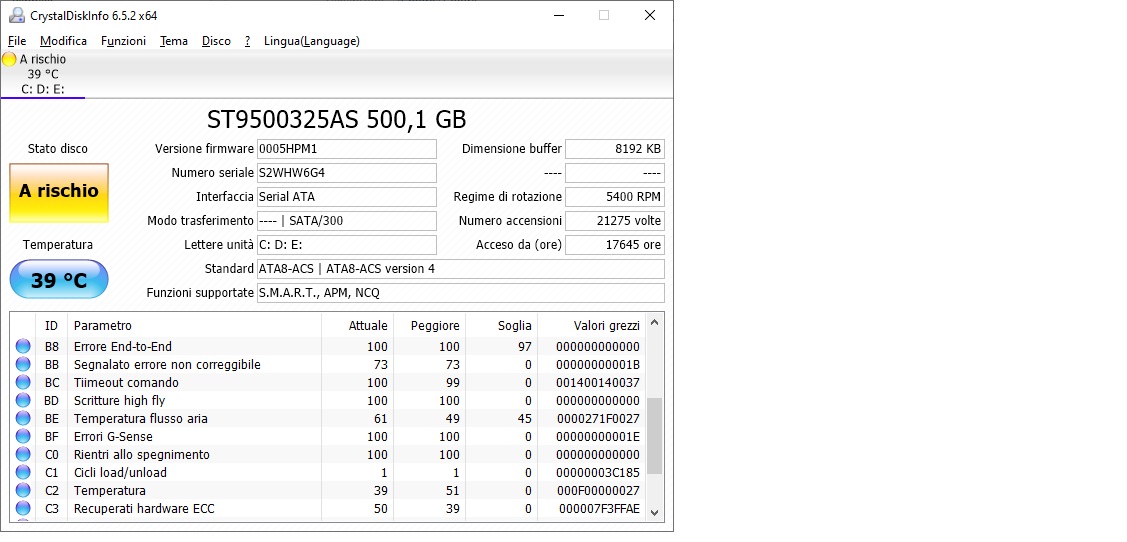Click the yellow status orb in disk tab

pyautogui.click(x=9, y=59)
